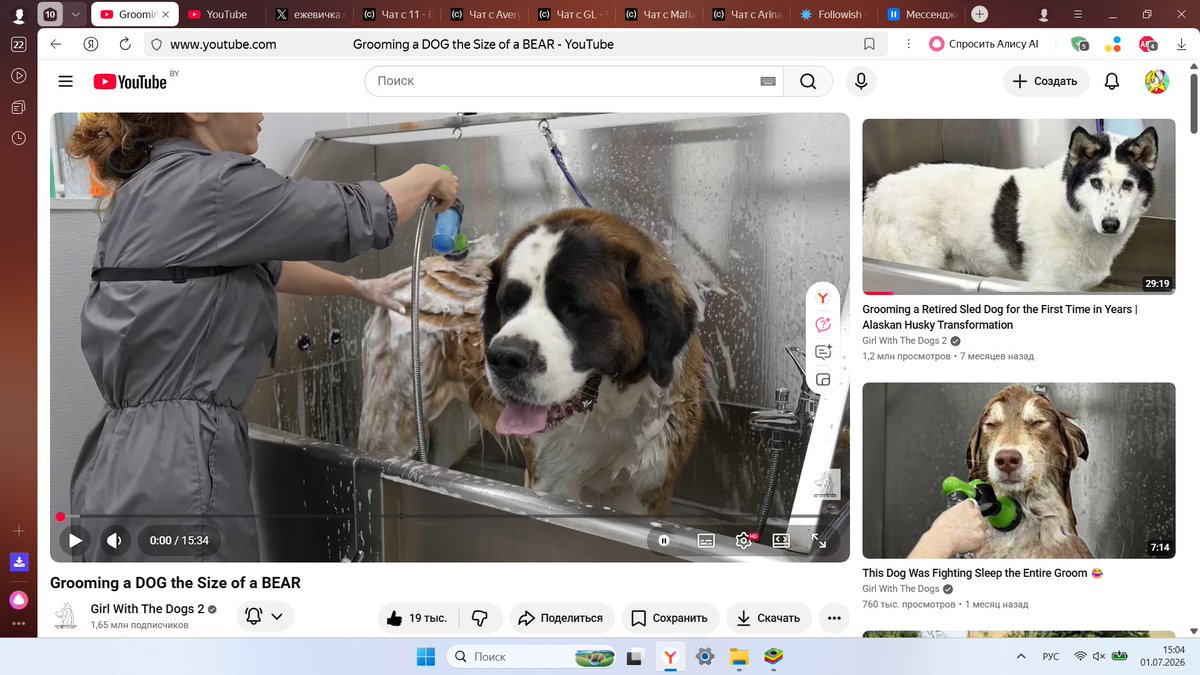Click Сохранить to save the video
This screenshot has height=675, width=1200.
click(670, 618)
